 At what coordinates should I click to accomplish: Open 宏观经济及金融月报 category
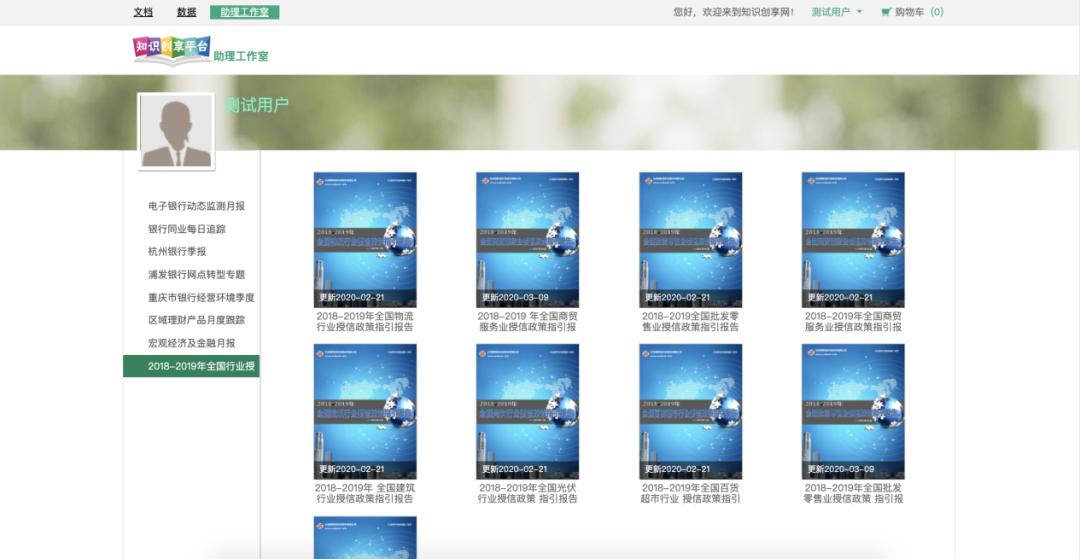[x=192, y=343]
